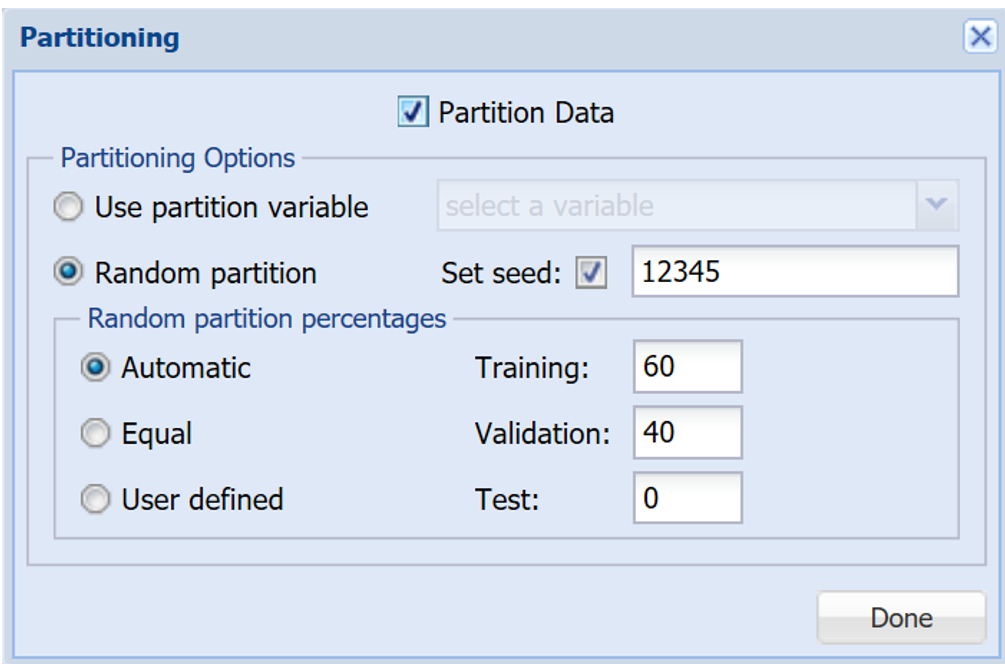Click the Validation percentage field
This screenshot has height=664, width=1005.
coord(687,433)
